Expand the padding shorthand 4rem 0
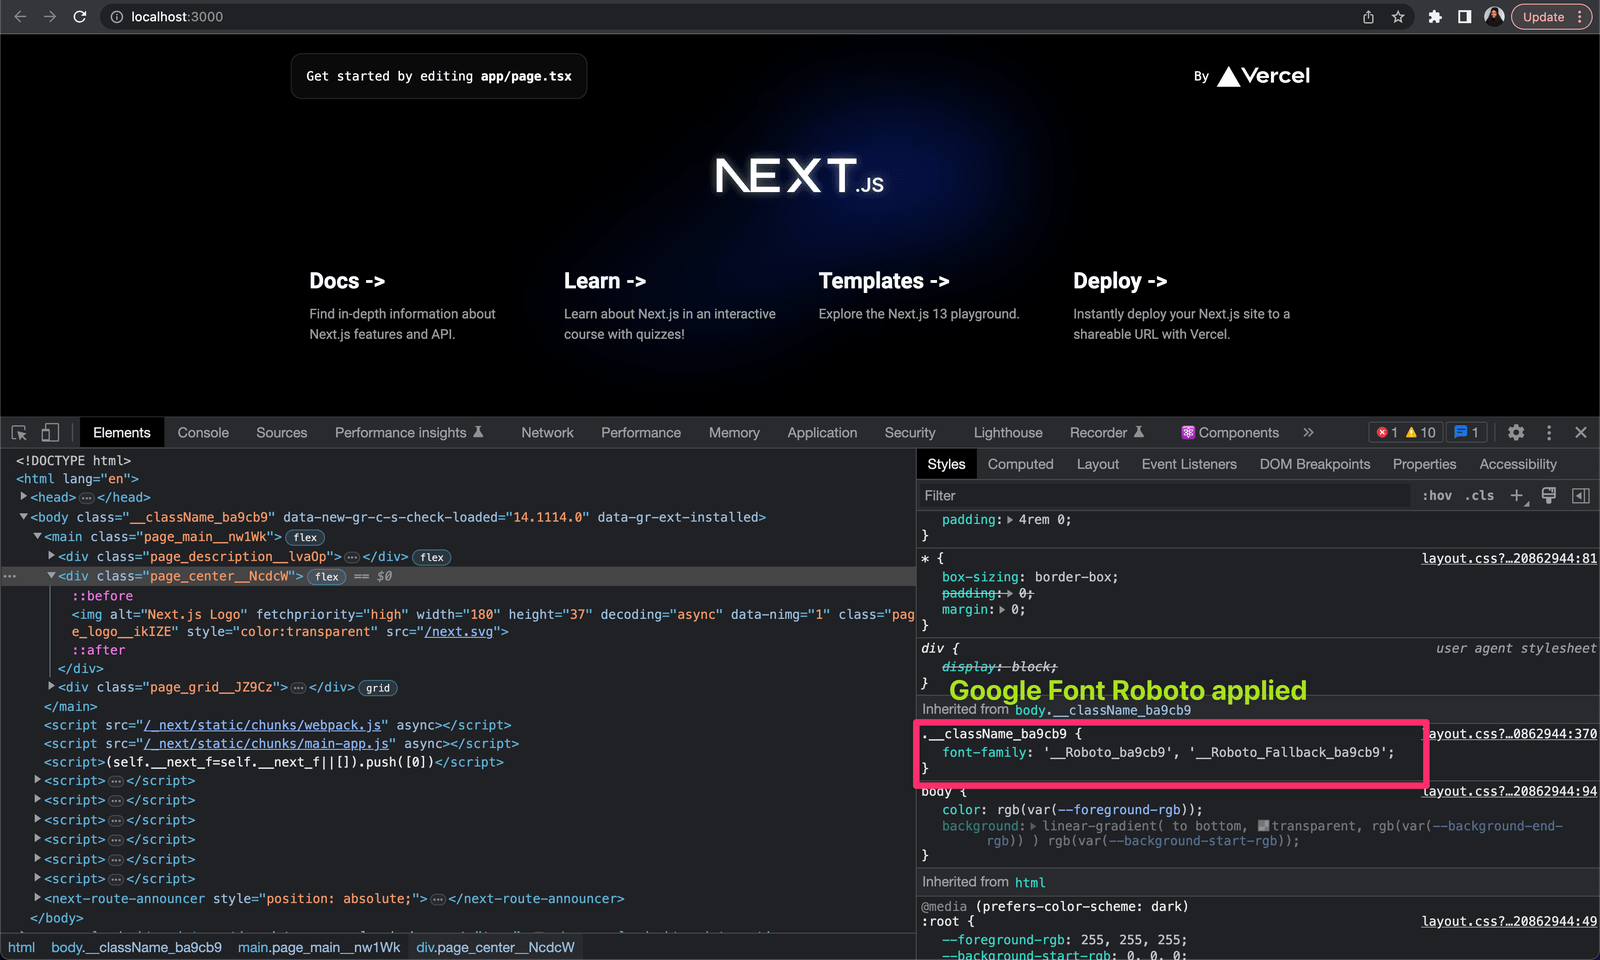 1010,520
